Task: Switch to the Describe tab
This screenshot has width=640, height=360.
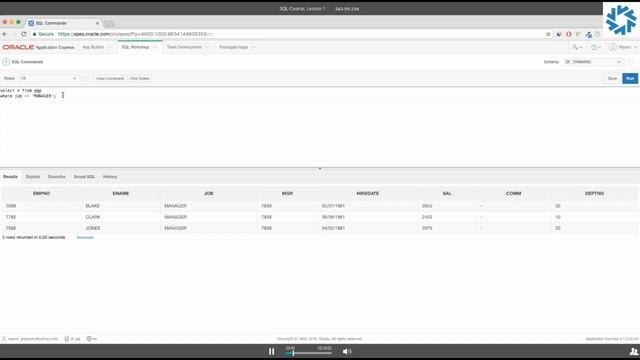Action: pos(57,177)
